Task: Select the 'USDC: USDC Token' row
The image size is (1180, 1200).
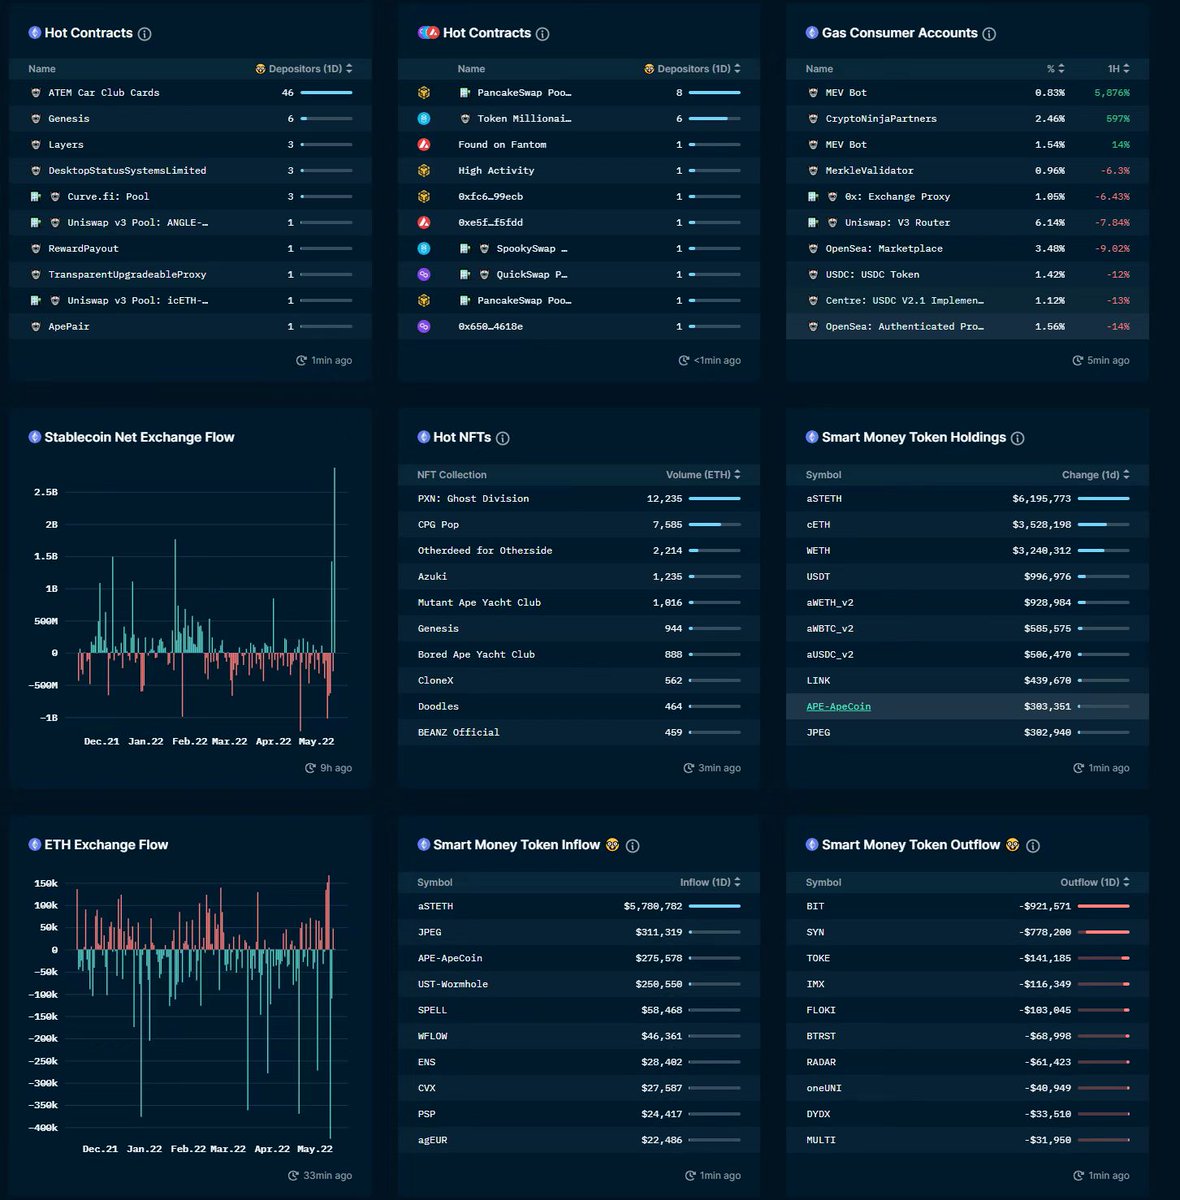Action: coord(967,274)
